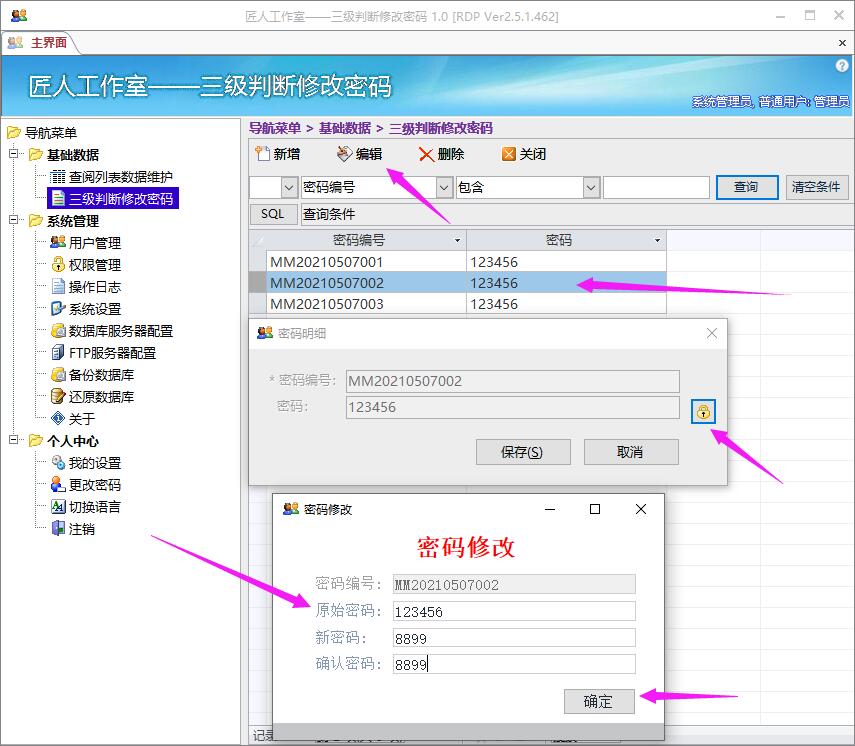Click 注销 to log out
This screenshot has width=855, height=746.
click(x=73, y=529)
